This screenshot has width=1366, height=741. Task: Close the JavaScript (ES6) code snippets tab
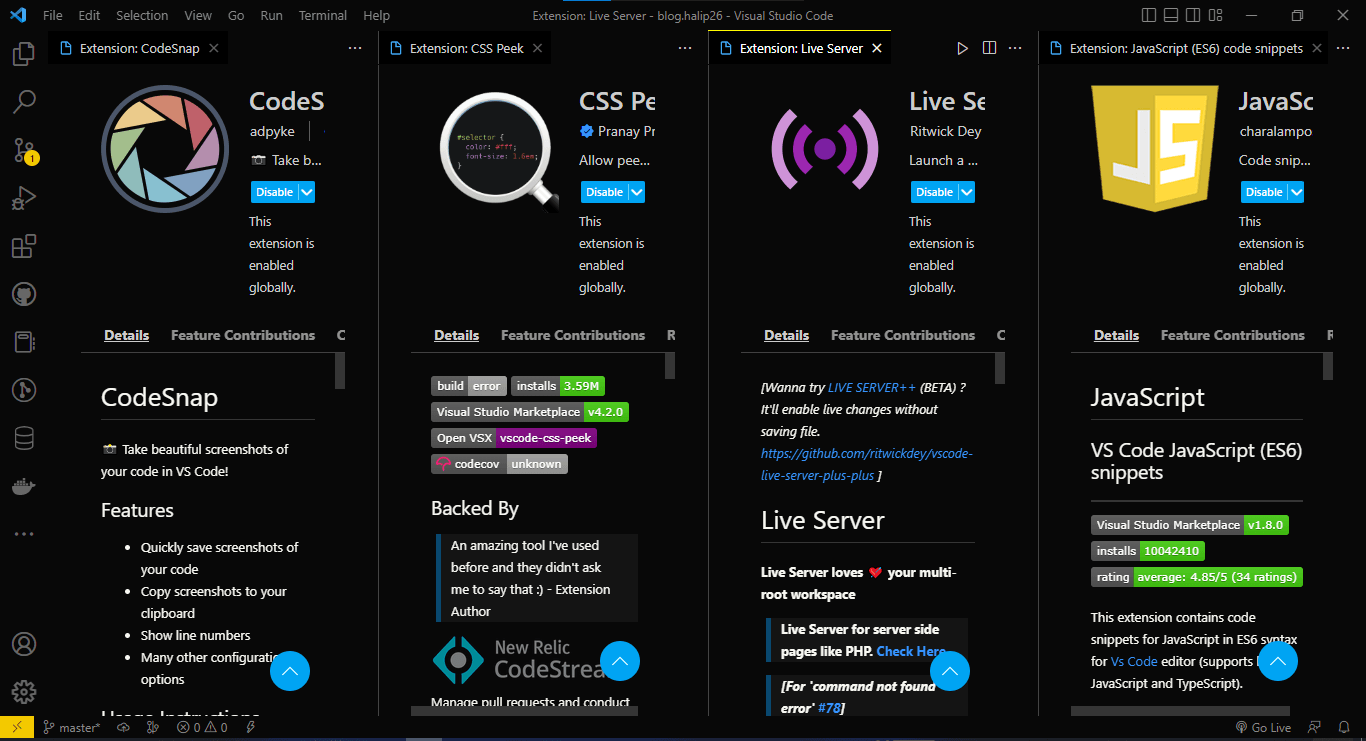click(1317, 48)
